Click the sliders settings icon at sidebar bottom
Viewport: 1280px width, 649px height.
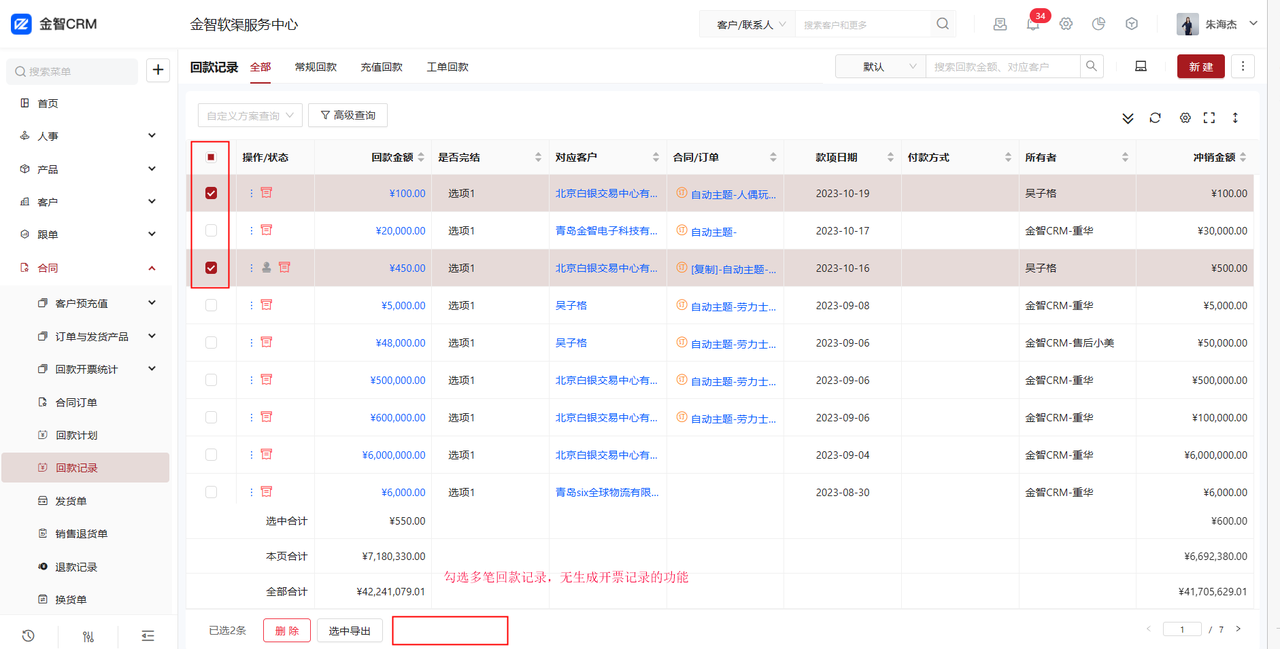tap(88, 636)
